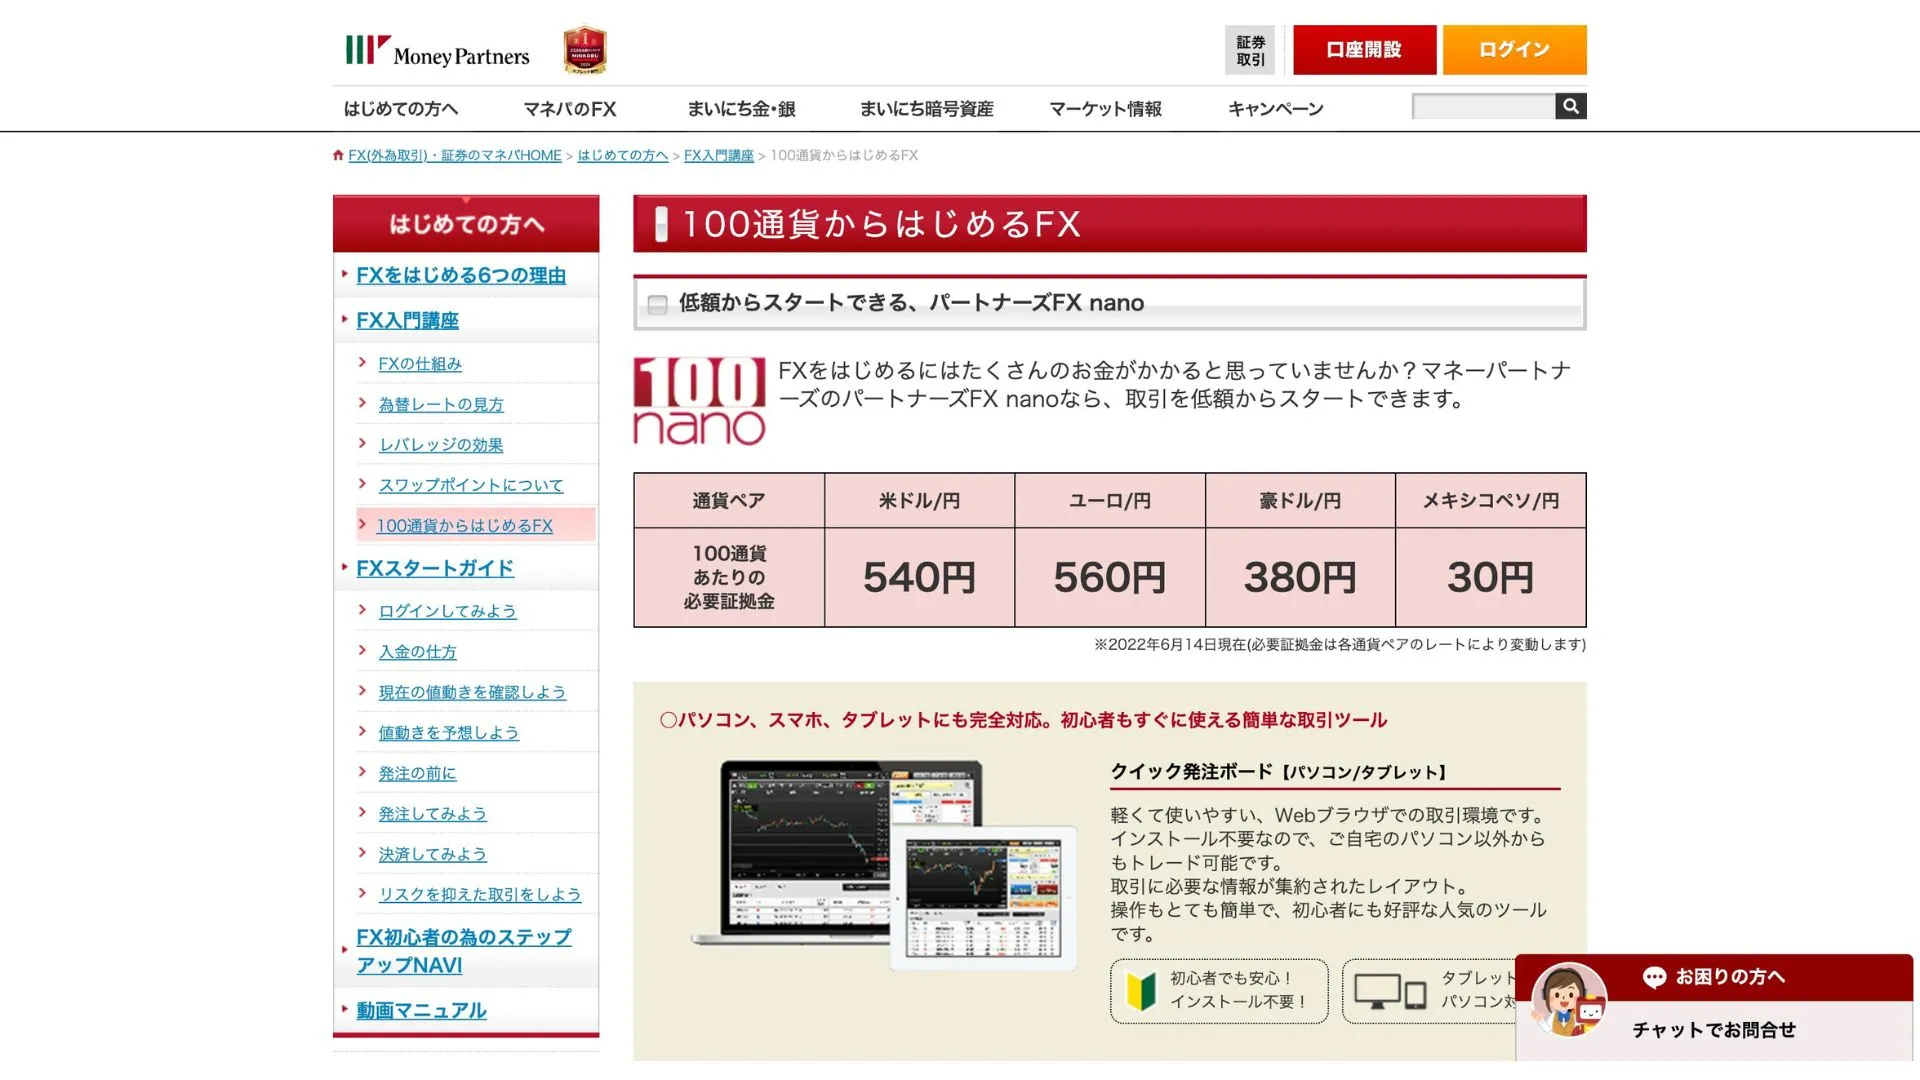Click the はじめての方へ sidebar header
This screenshot has width=1920, height=1080.
click(x=466, y=224)
